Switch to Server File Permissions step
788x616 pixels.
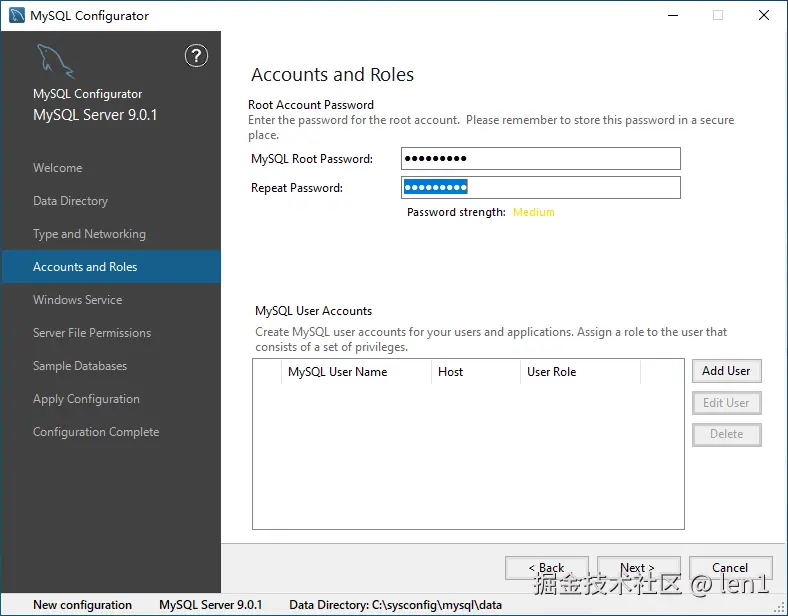(92, 333)
